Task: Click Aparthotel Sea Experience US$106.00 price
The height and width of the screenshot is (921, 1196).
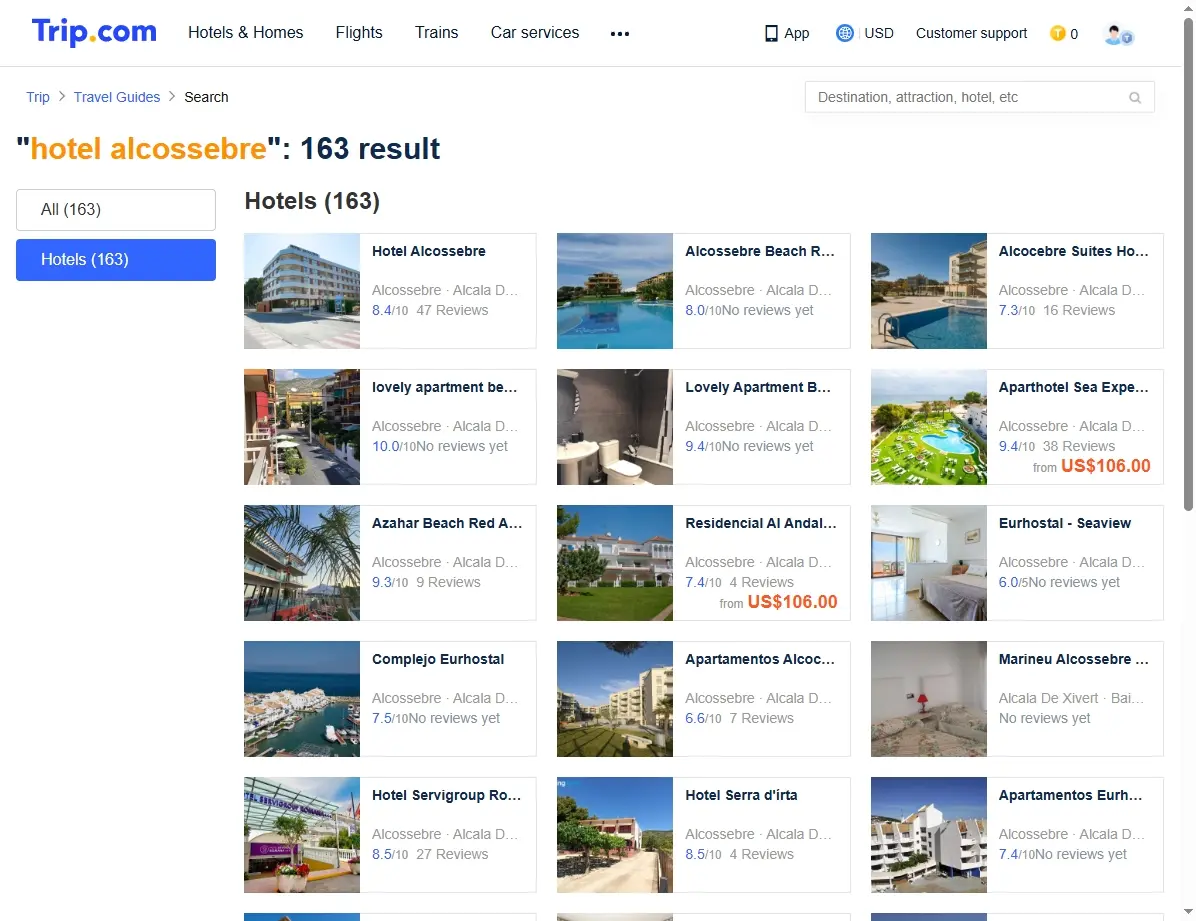Action: (x=1105, y=466)
